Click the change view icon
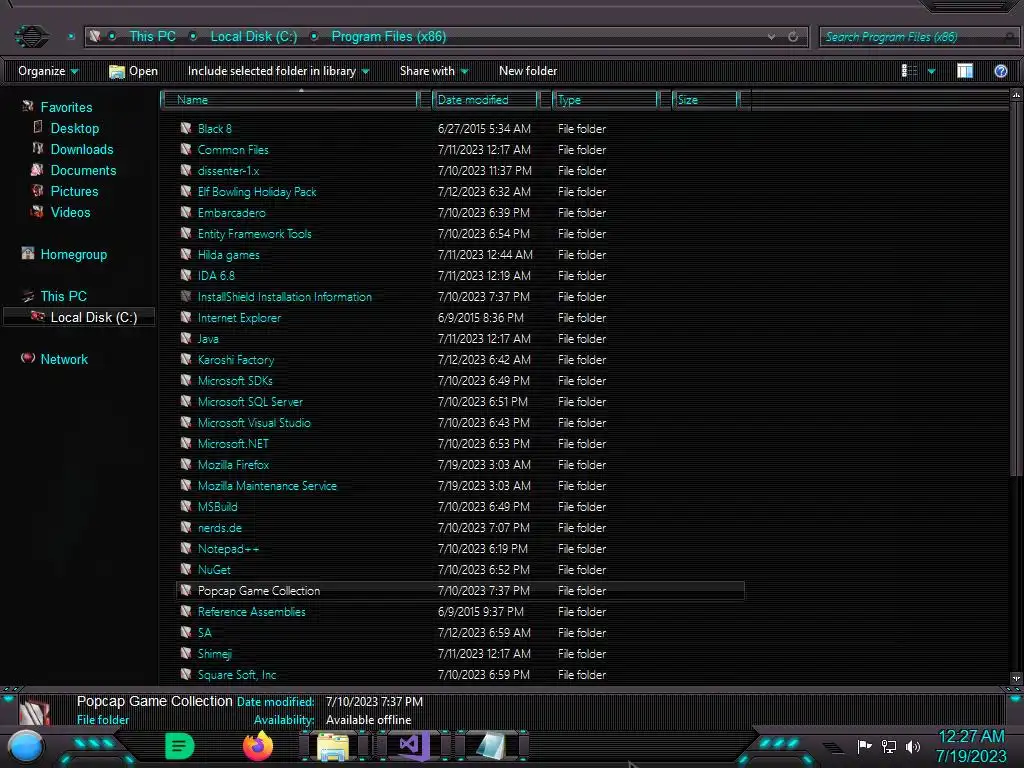Viewport: 1024px width, 768px height. pos(909,71)
